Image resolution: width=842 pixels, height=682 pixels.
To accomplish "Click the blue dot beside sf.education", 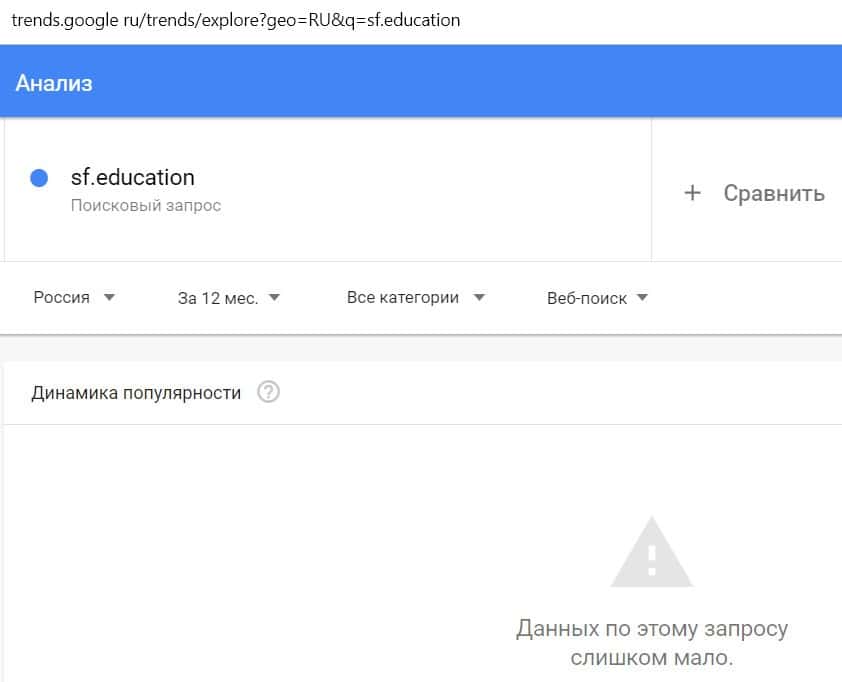I will click(x=40, y=178).
